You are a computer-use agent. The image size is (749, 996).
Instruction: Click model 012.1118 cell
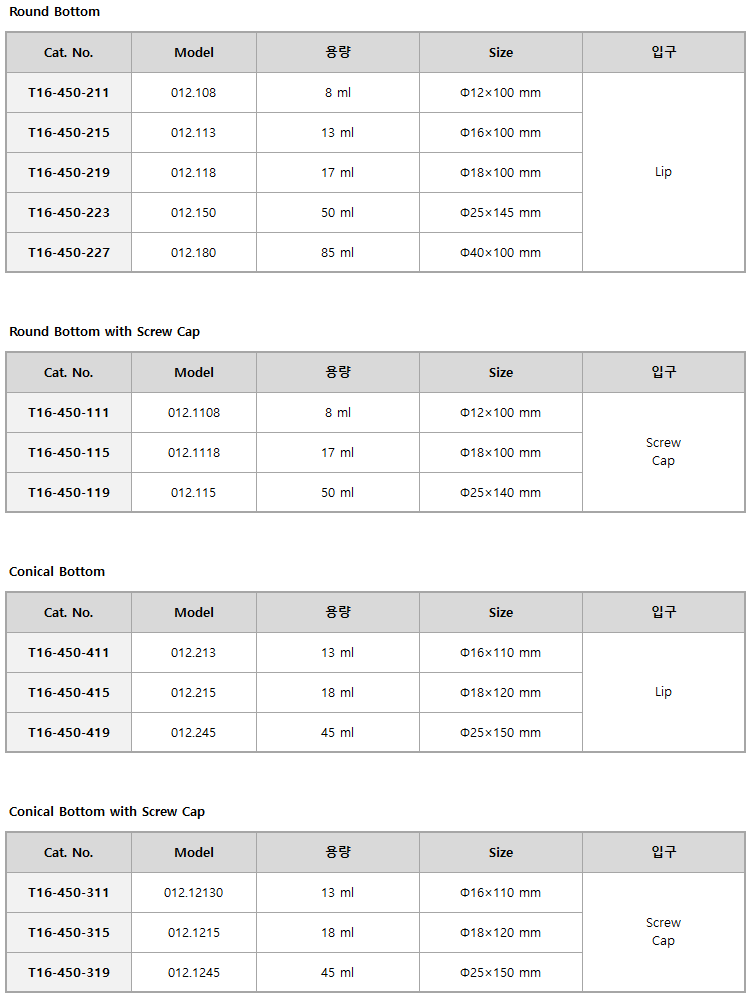[x=194, y=453]
